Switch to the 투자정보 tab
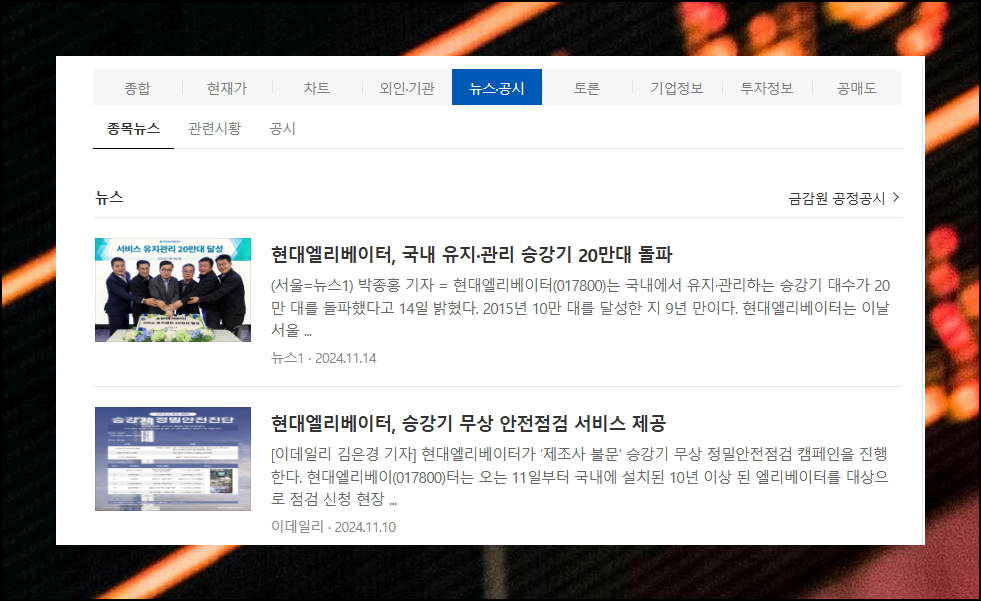 click(x=767, y=88)
